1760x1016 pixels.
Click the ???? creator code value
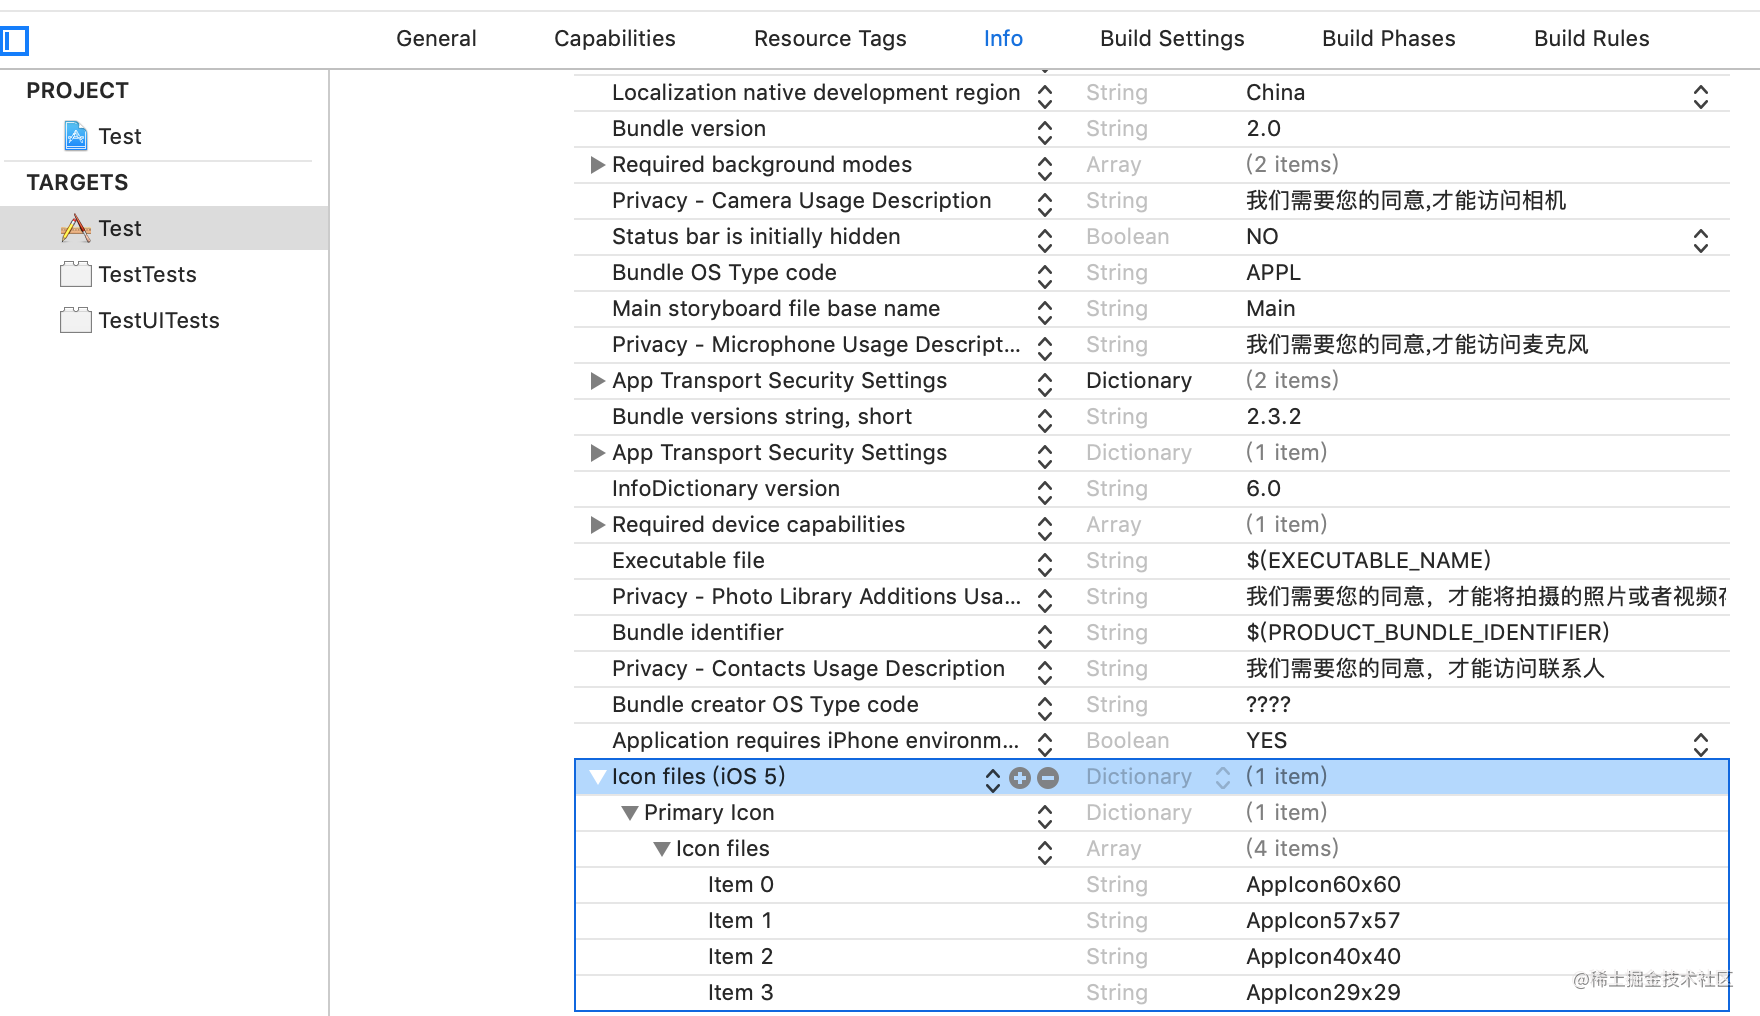coord(1268,704)
